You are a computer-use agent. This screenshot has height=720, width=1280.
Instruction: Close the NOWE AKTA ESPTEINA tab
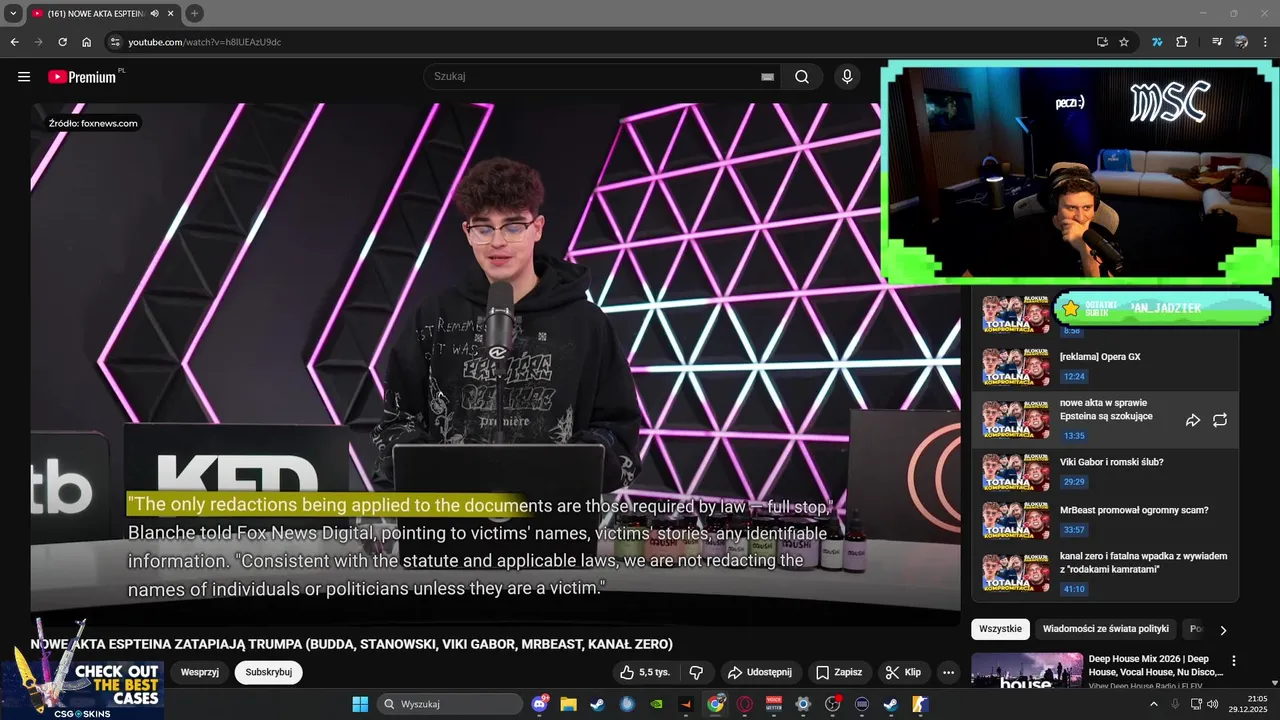point(172,13)
